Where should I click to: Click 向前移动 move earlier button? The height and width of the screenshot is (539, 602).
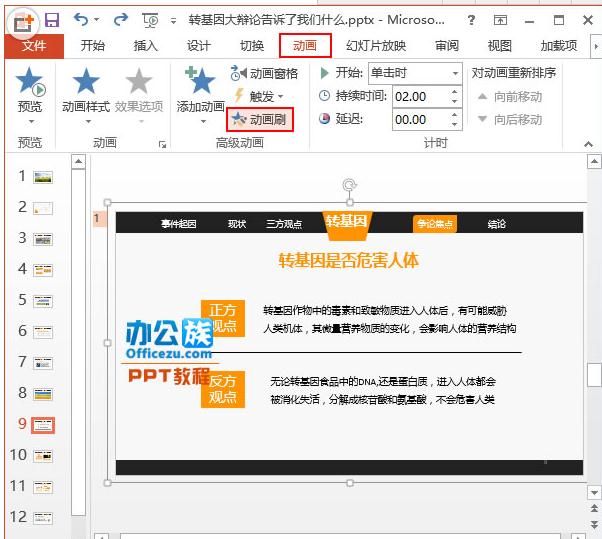click(x=510, y=97)
